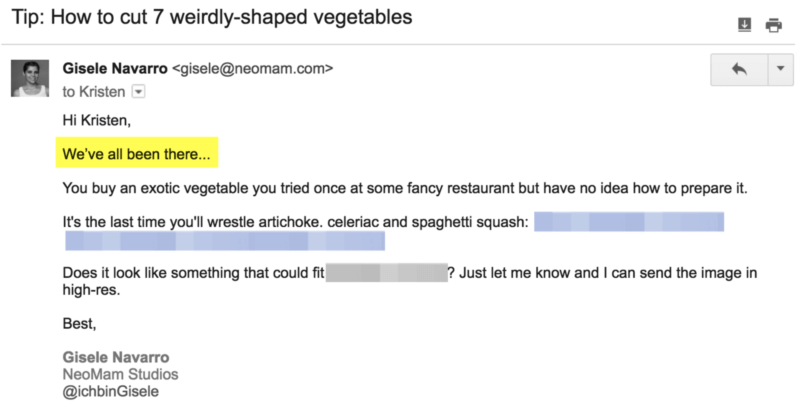Open the more options dropdown beside reply

[779, 69]
